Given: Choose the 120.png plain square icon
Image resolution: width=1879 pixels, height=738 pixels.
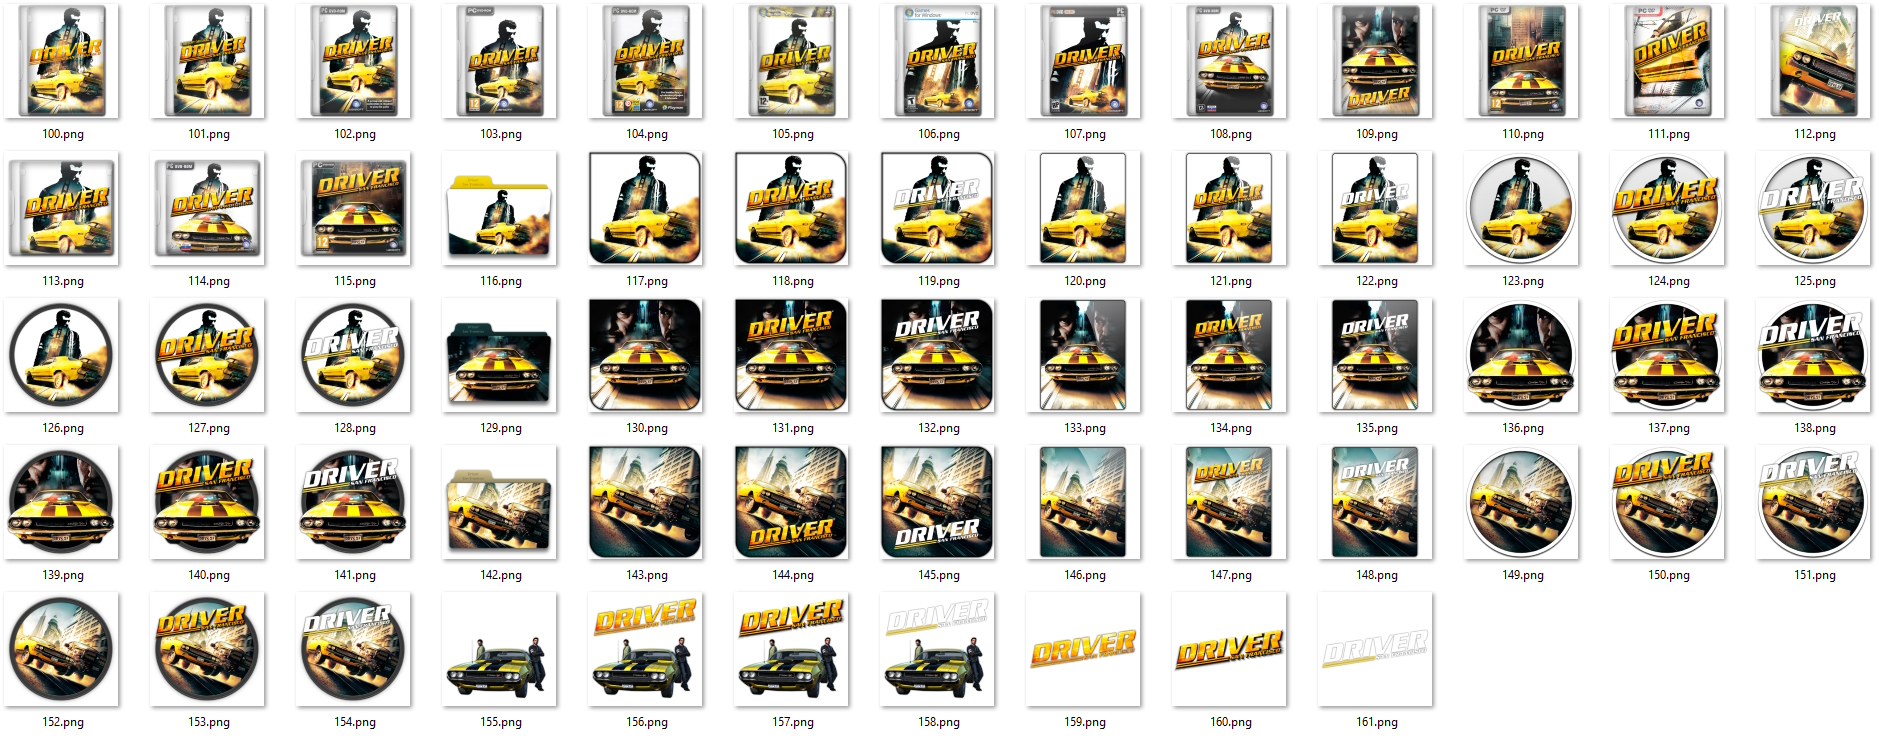Looking at the screenshot, I should point(1084,208).
